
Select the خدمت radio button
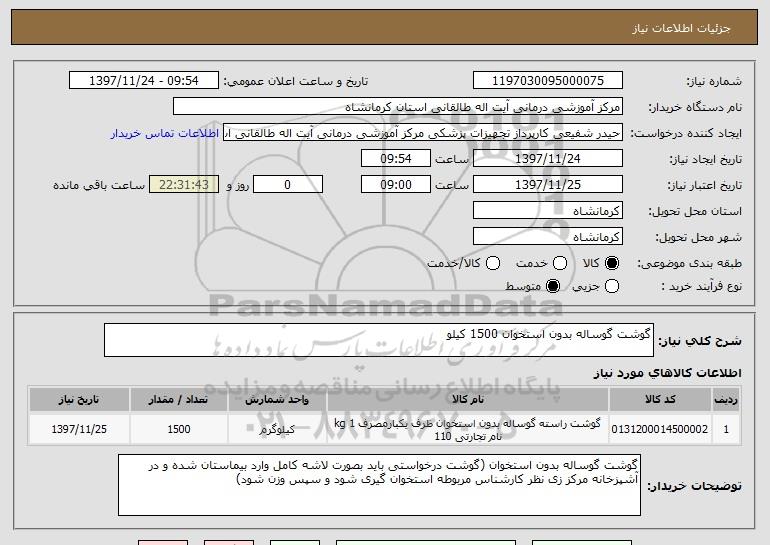tap(560, 263)
